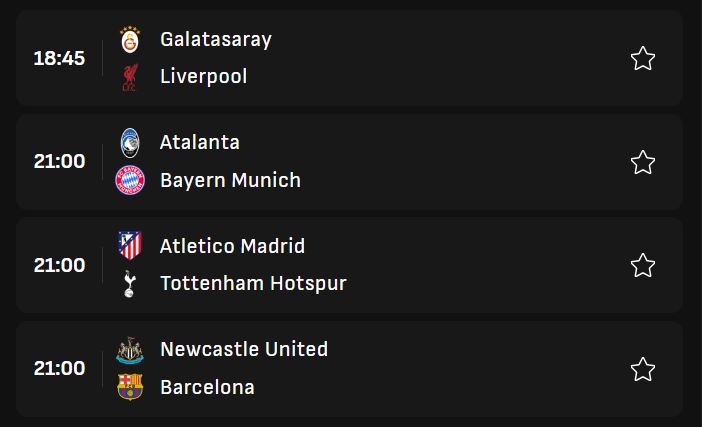702x427 pixels.
Task: Click the Bayern Munich club crest
Action: pyautogui.click(x=130, y=181)
